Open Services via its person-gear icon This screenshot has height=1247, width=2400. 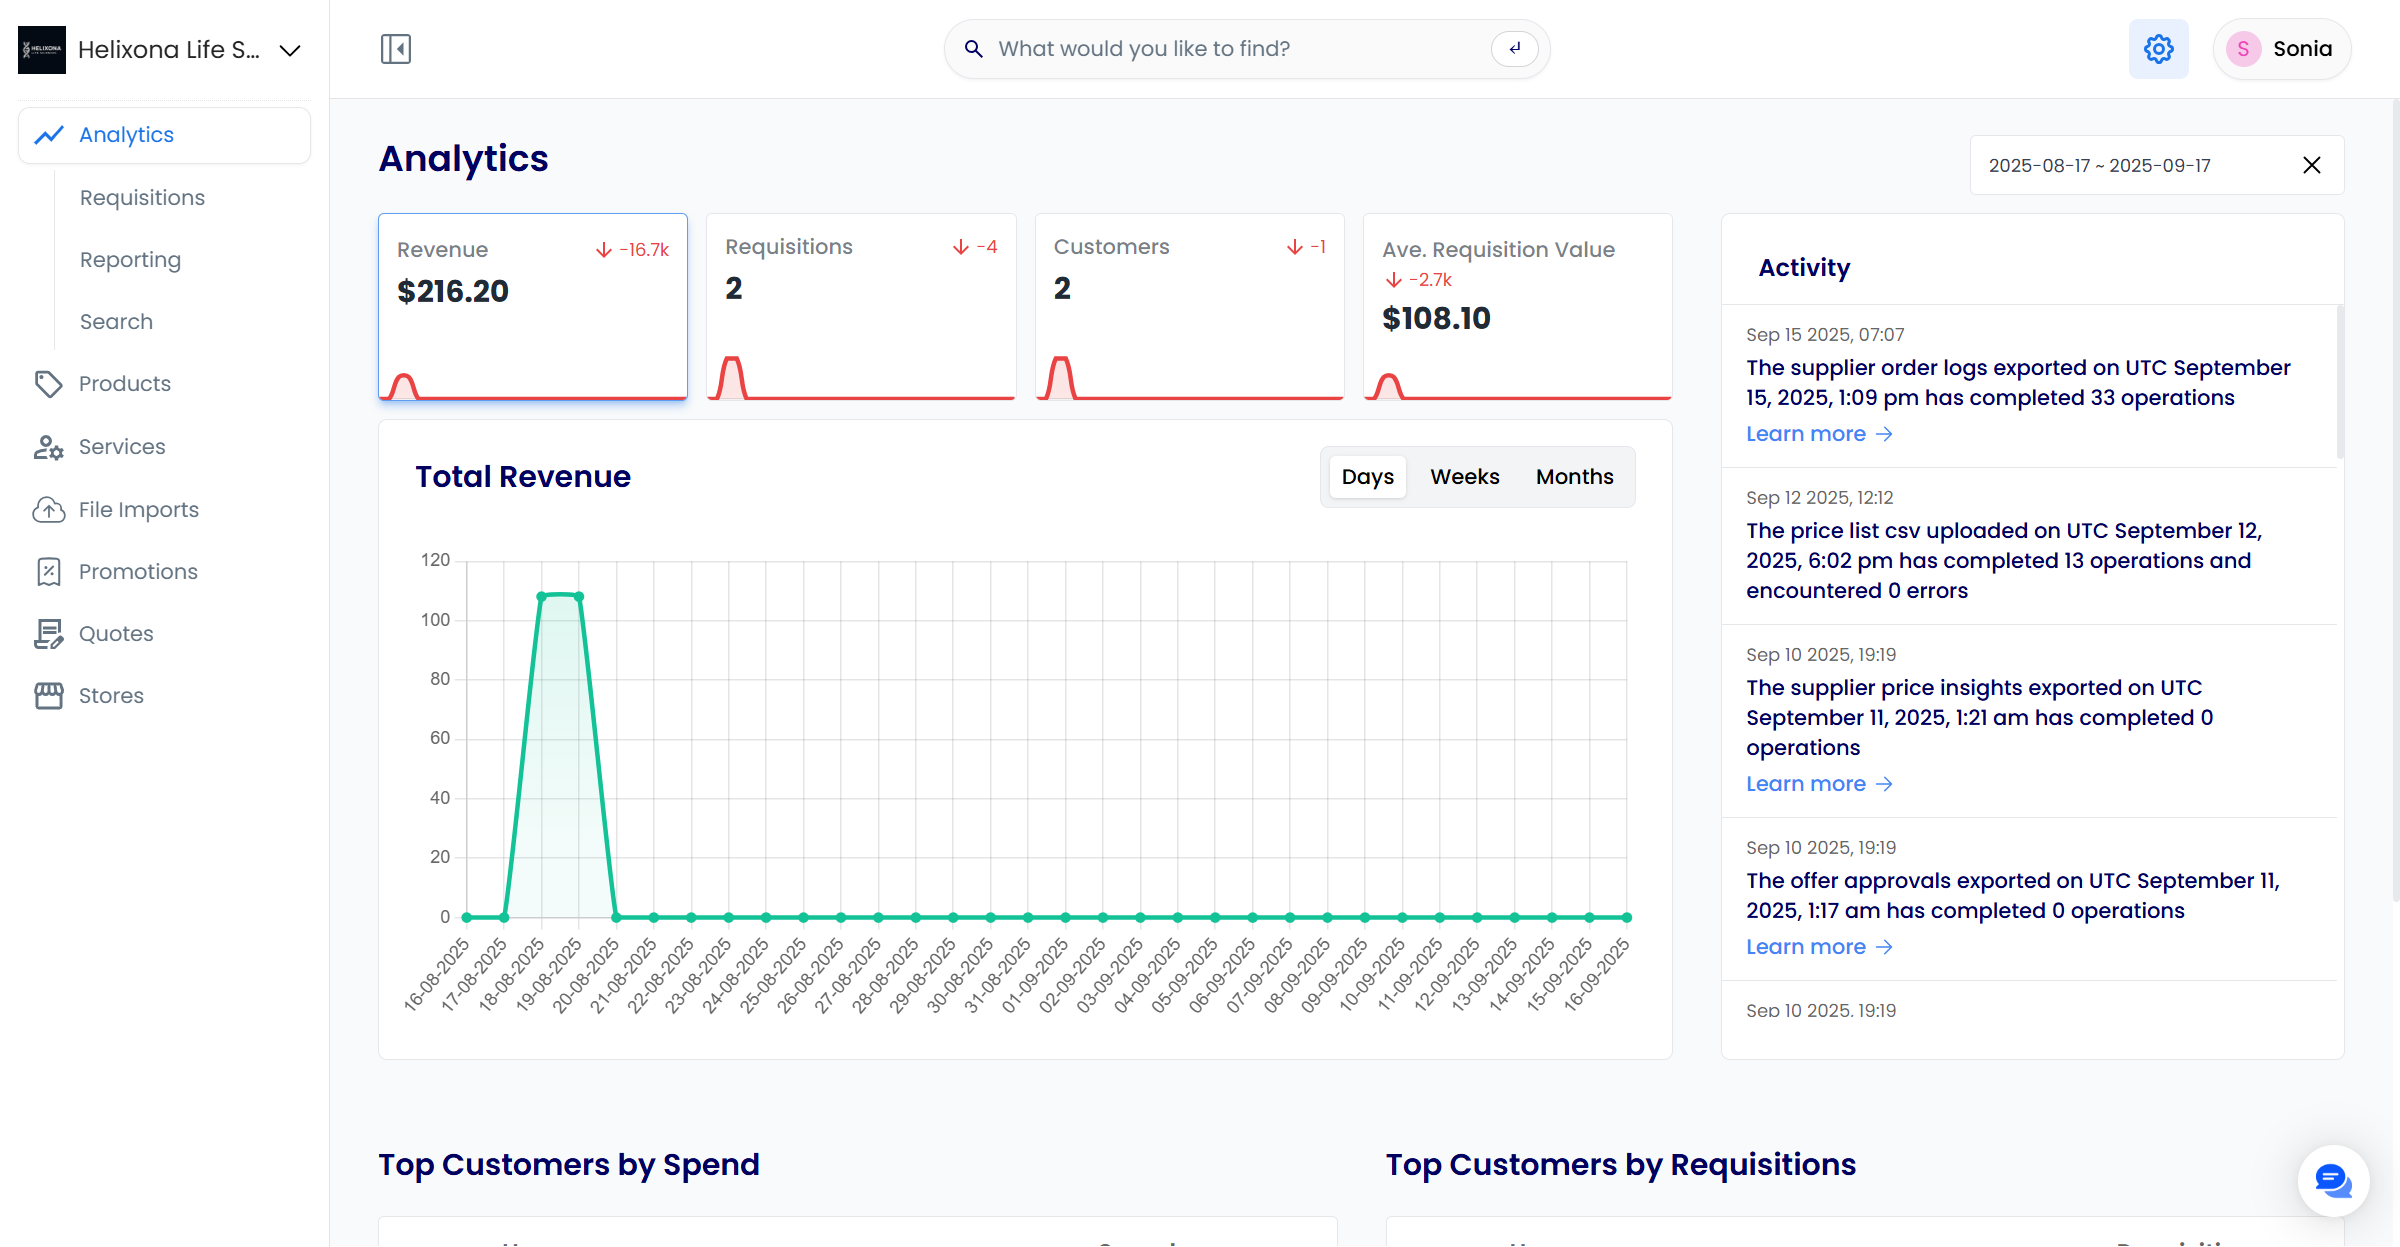point(48,447)
